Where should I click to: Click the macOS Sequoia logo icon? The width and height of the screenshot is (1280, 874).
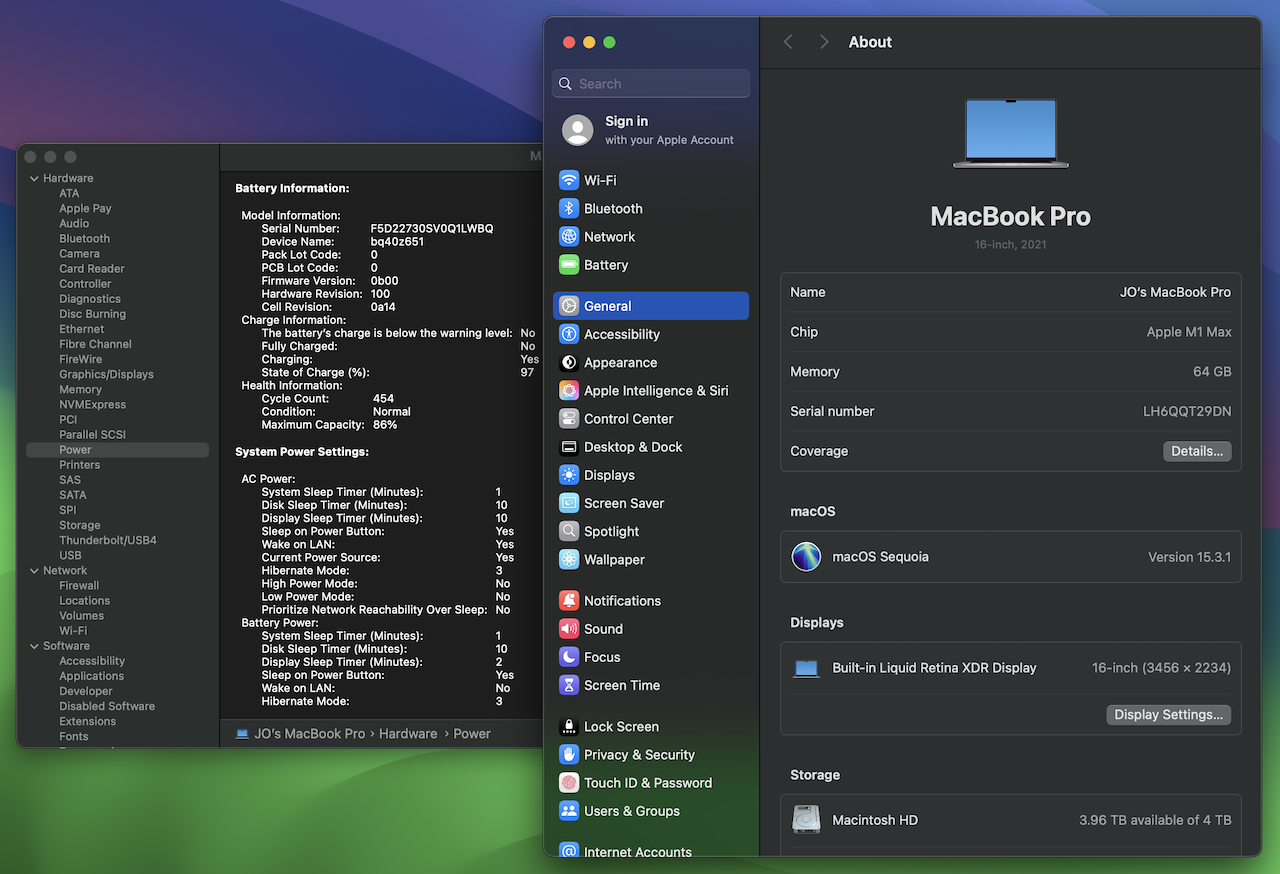pyautogui.click(x=806, y=556)
